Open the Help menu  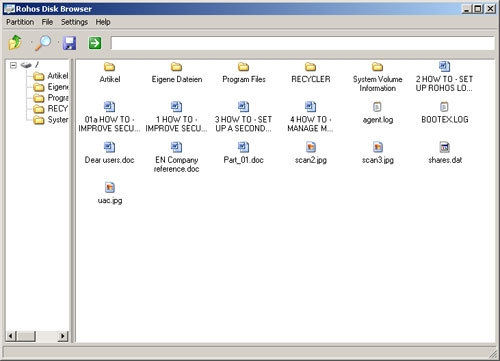[x=103, y=22]
